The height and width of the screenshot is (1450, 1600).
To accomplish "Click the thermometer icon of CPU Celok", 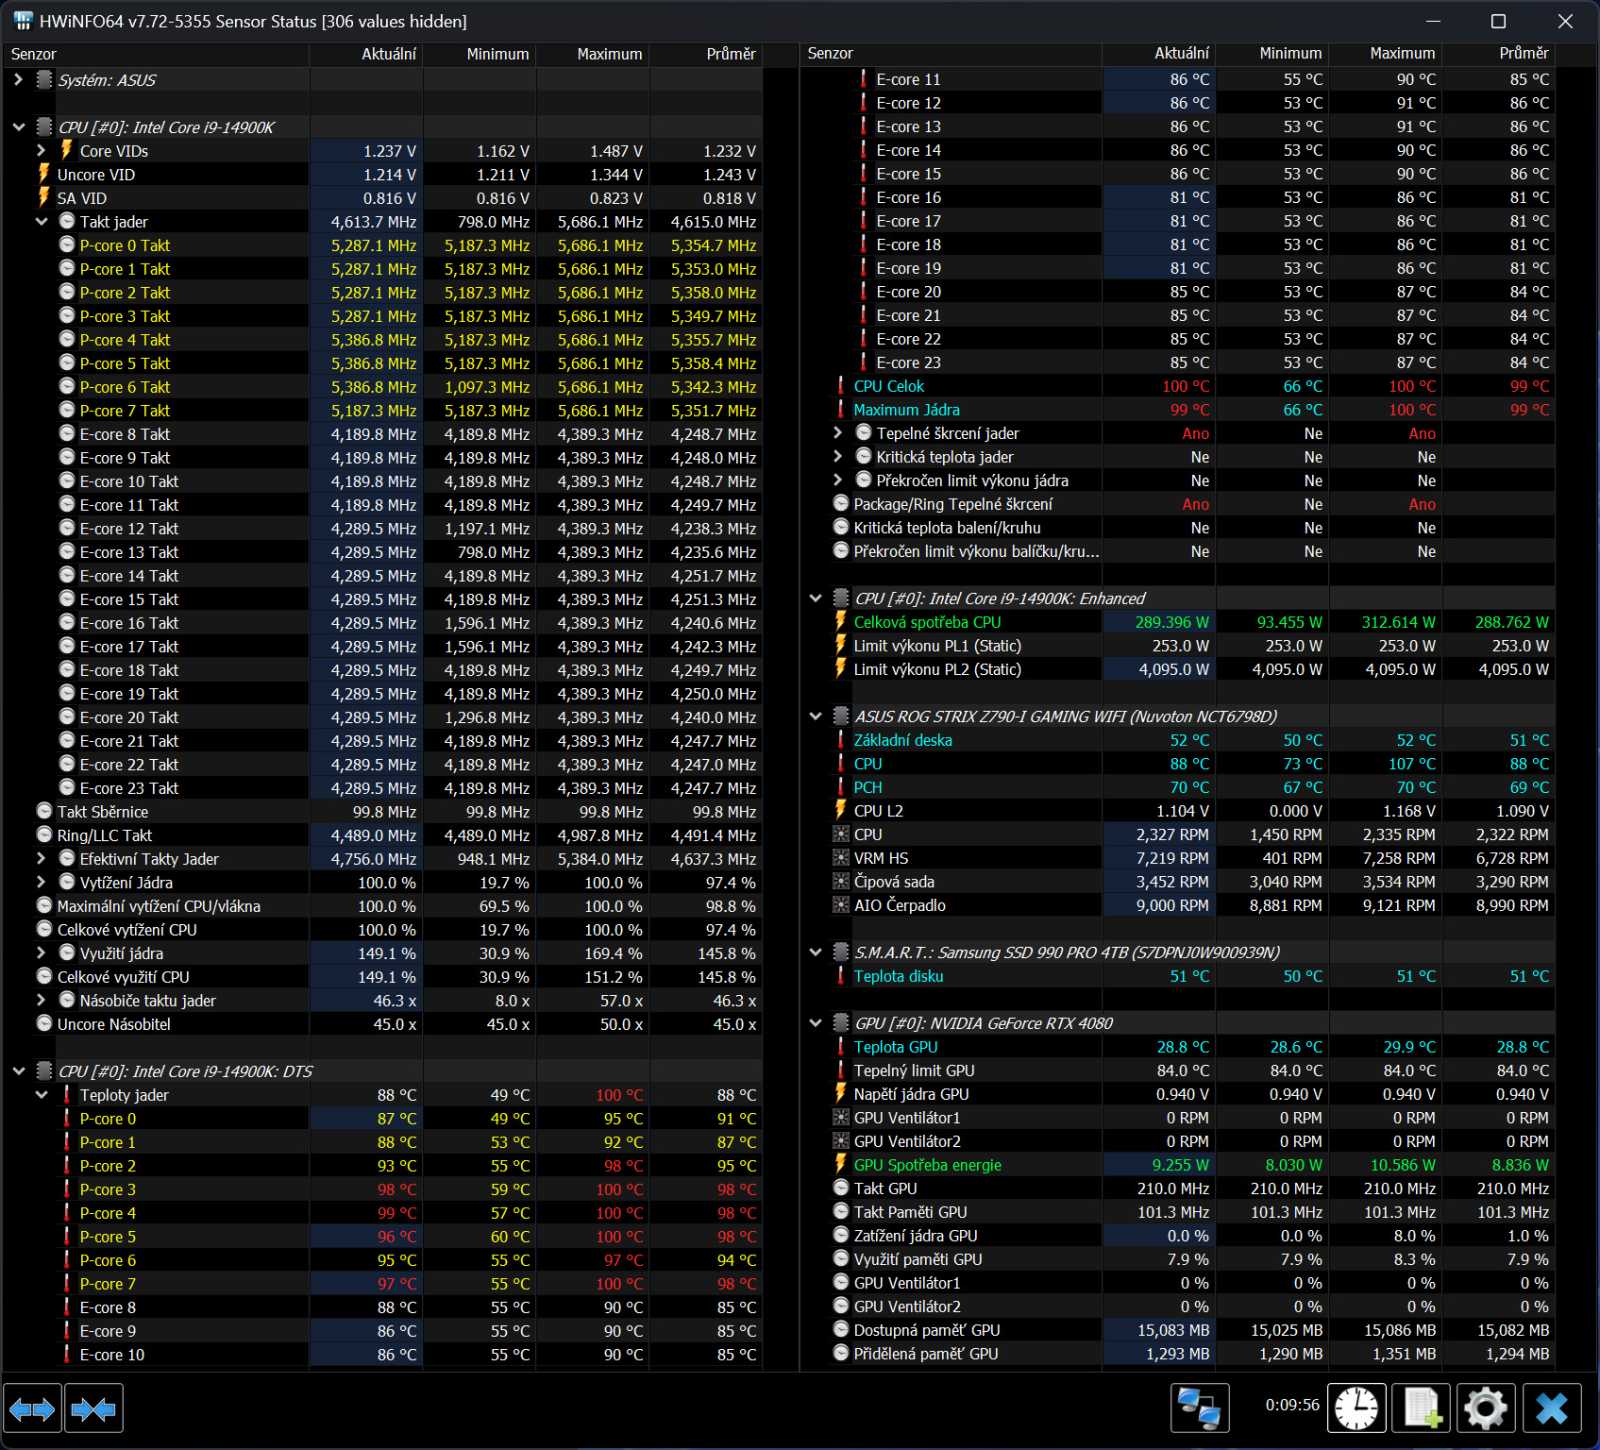I will (841, 386).
